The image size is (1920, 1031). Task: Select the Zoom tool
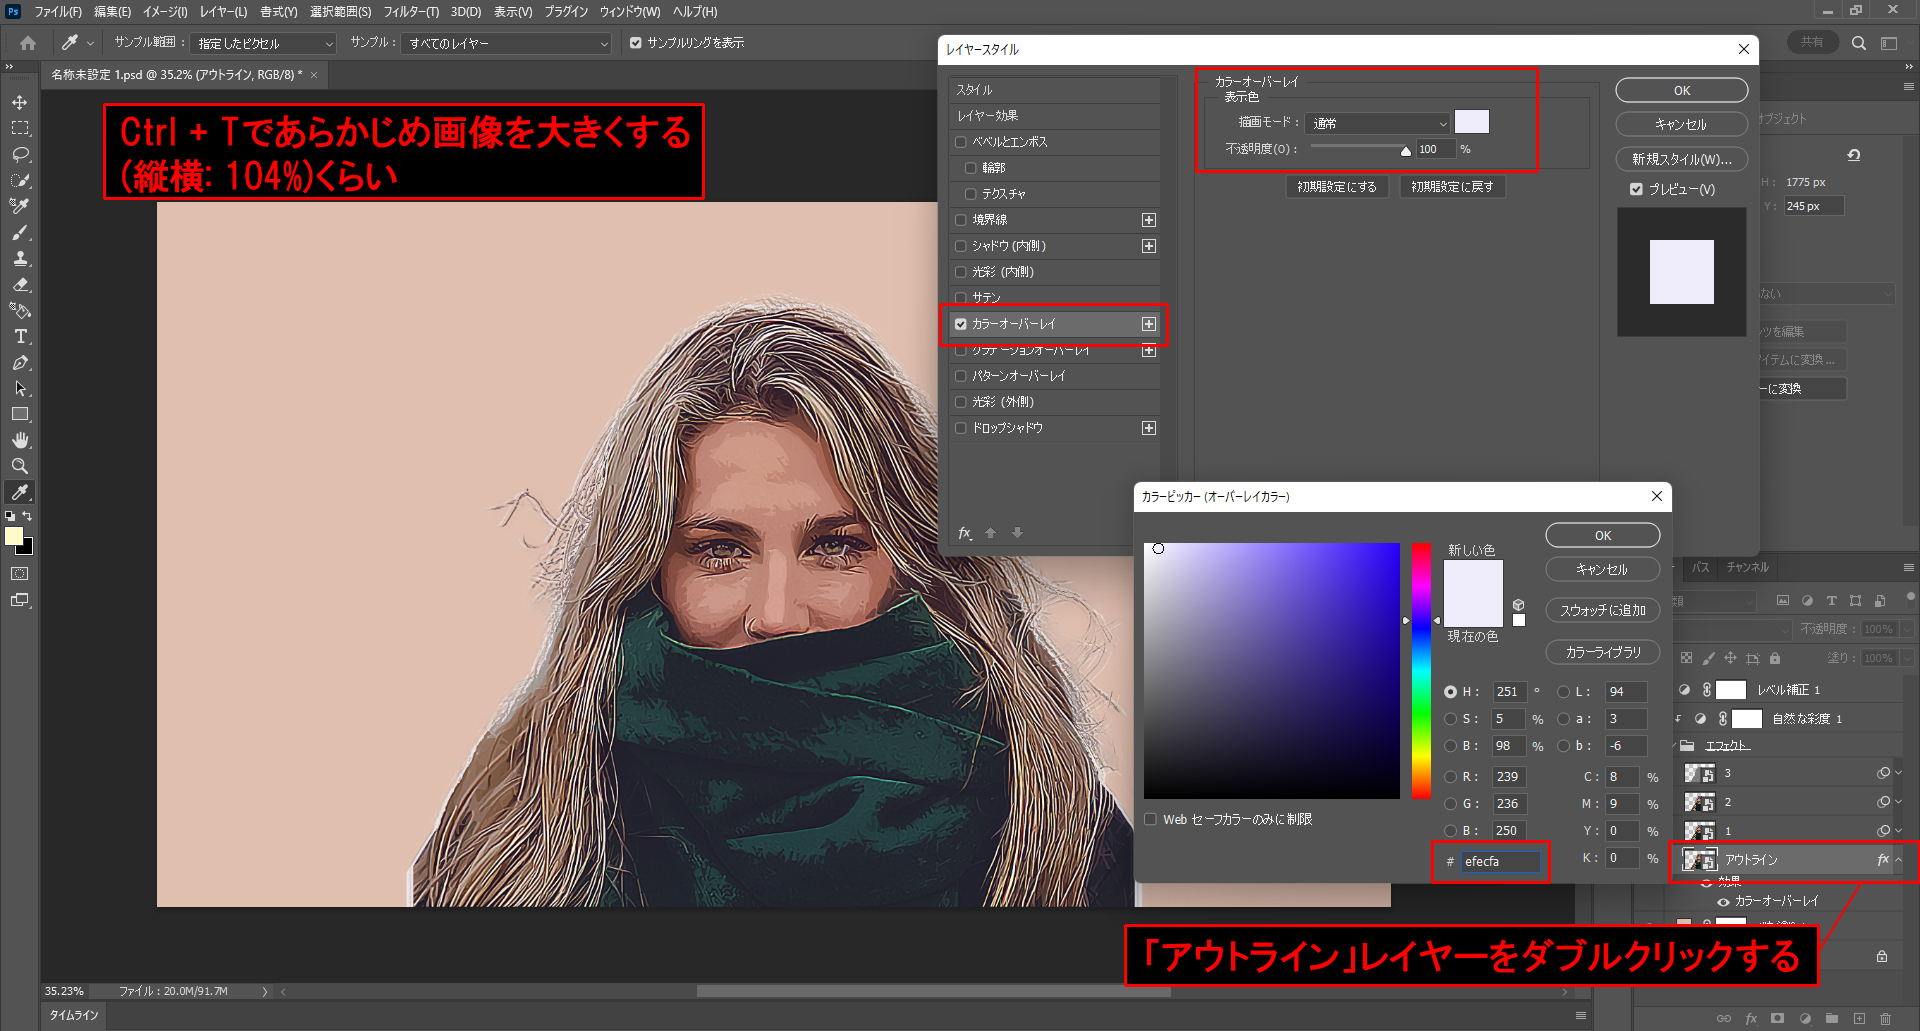tap(20, 467)
